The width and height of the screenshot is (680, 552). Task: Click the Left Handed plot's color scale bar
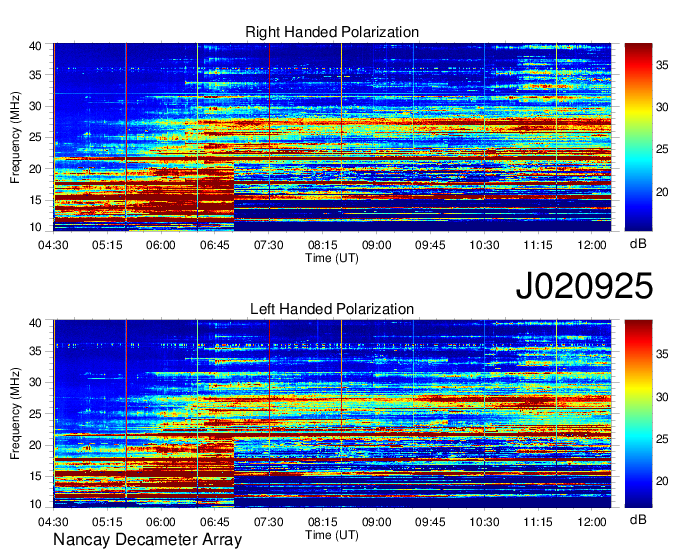[x=638, y=414]
